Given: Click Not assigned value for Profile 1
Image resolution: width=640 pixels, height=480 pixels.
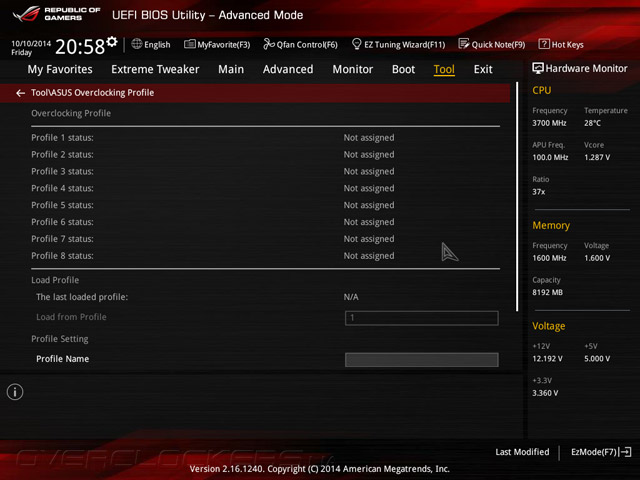Looking at the screenshot, I should click(369, 138).
